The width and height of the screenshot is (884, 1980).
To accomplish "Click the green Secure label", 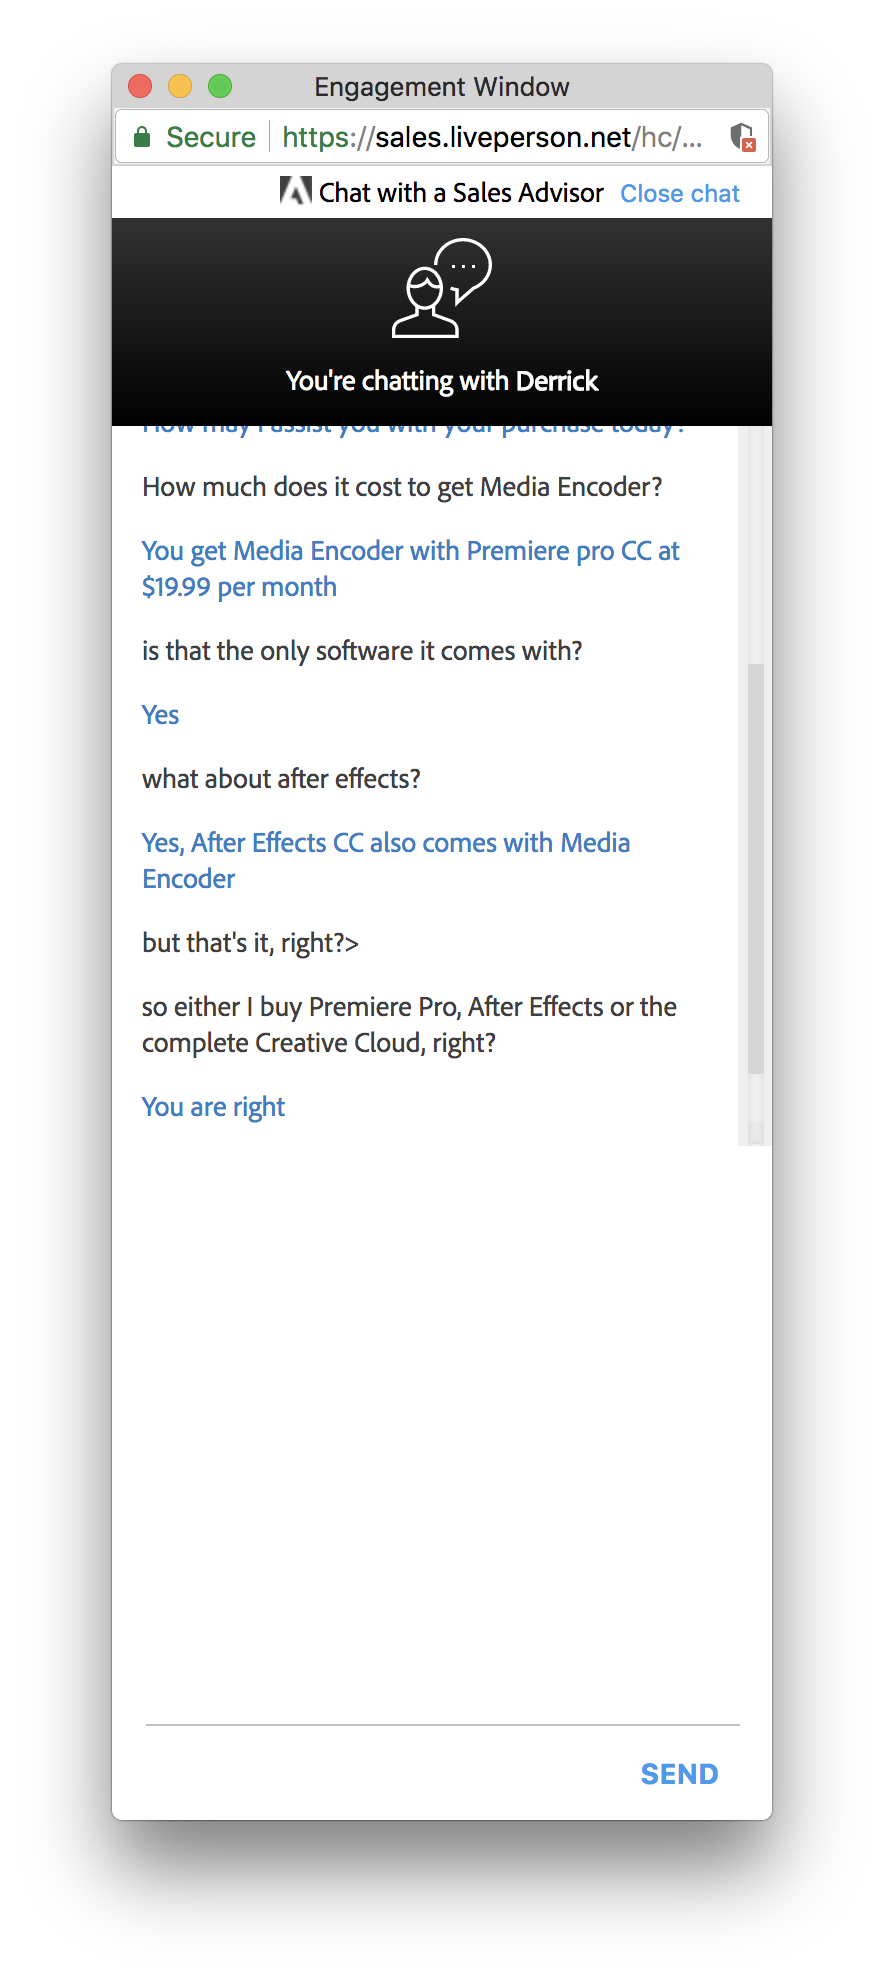I will pos(210,137).
